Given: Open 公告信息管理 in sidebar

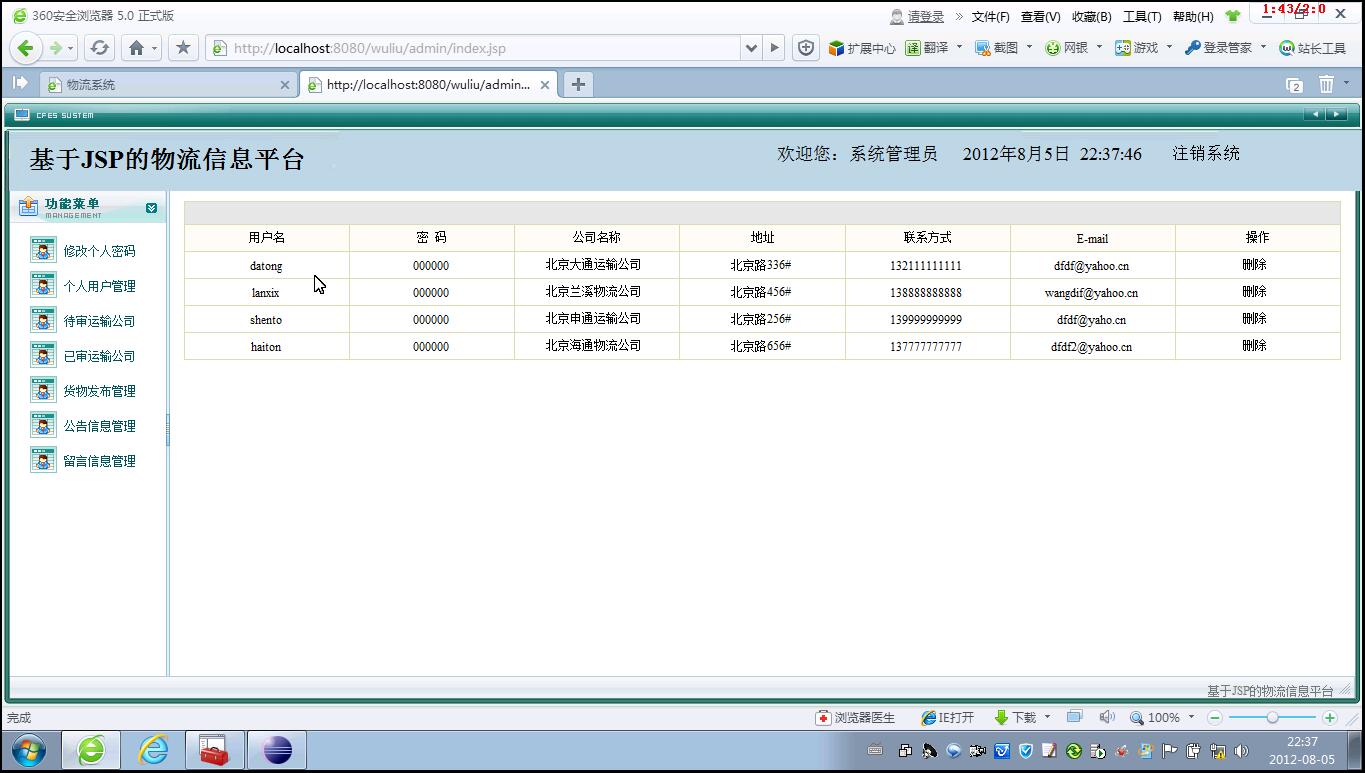Looking at the screenshot, I should click(x=99, y=426).
